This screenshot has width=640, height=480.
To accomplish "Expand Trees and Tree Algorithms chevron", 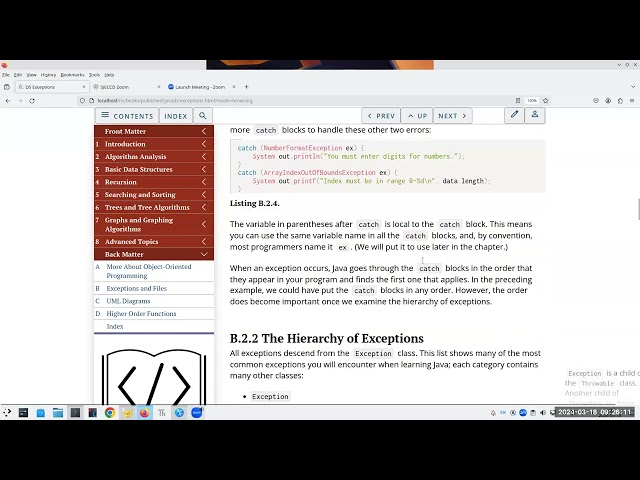I will (204, 207).
